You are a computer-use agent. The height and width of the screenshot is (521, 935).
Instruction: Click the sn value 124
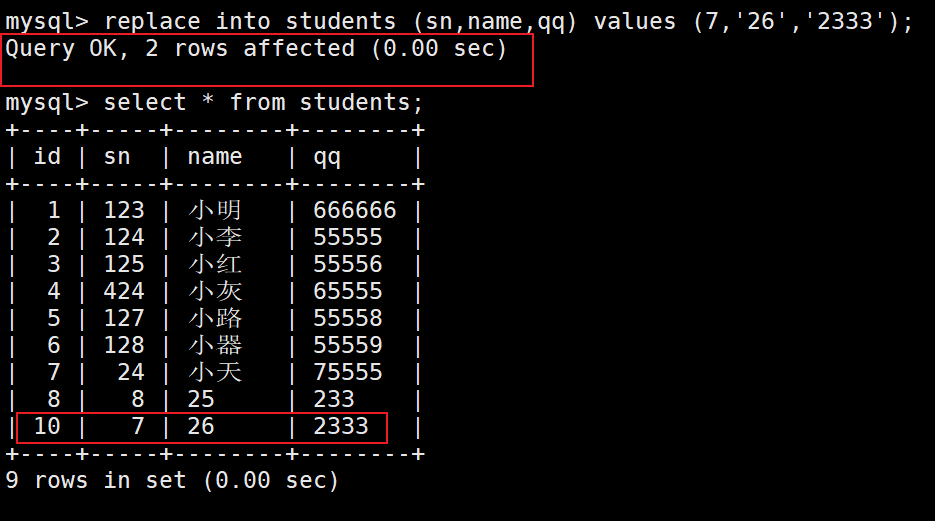coord(124,237)
